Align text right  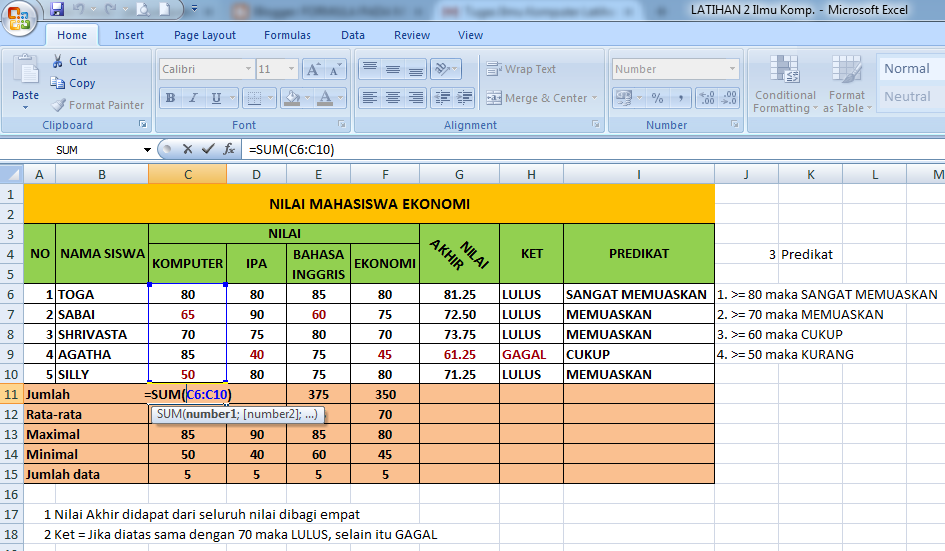tap(416, 98)
